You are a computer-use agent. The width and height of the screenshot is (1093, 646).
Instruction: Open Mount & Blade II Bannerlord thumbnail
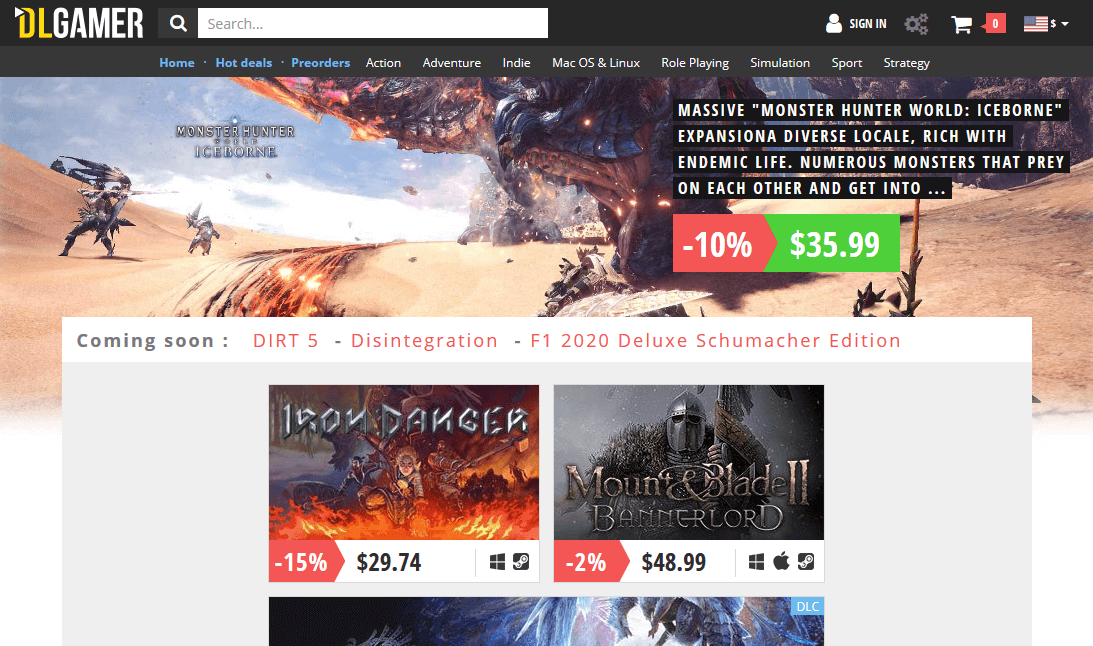click(x=689, y=462)
